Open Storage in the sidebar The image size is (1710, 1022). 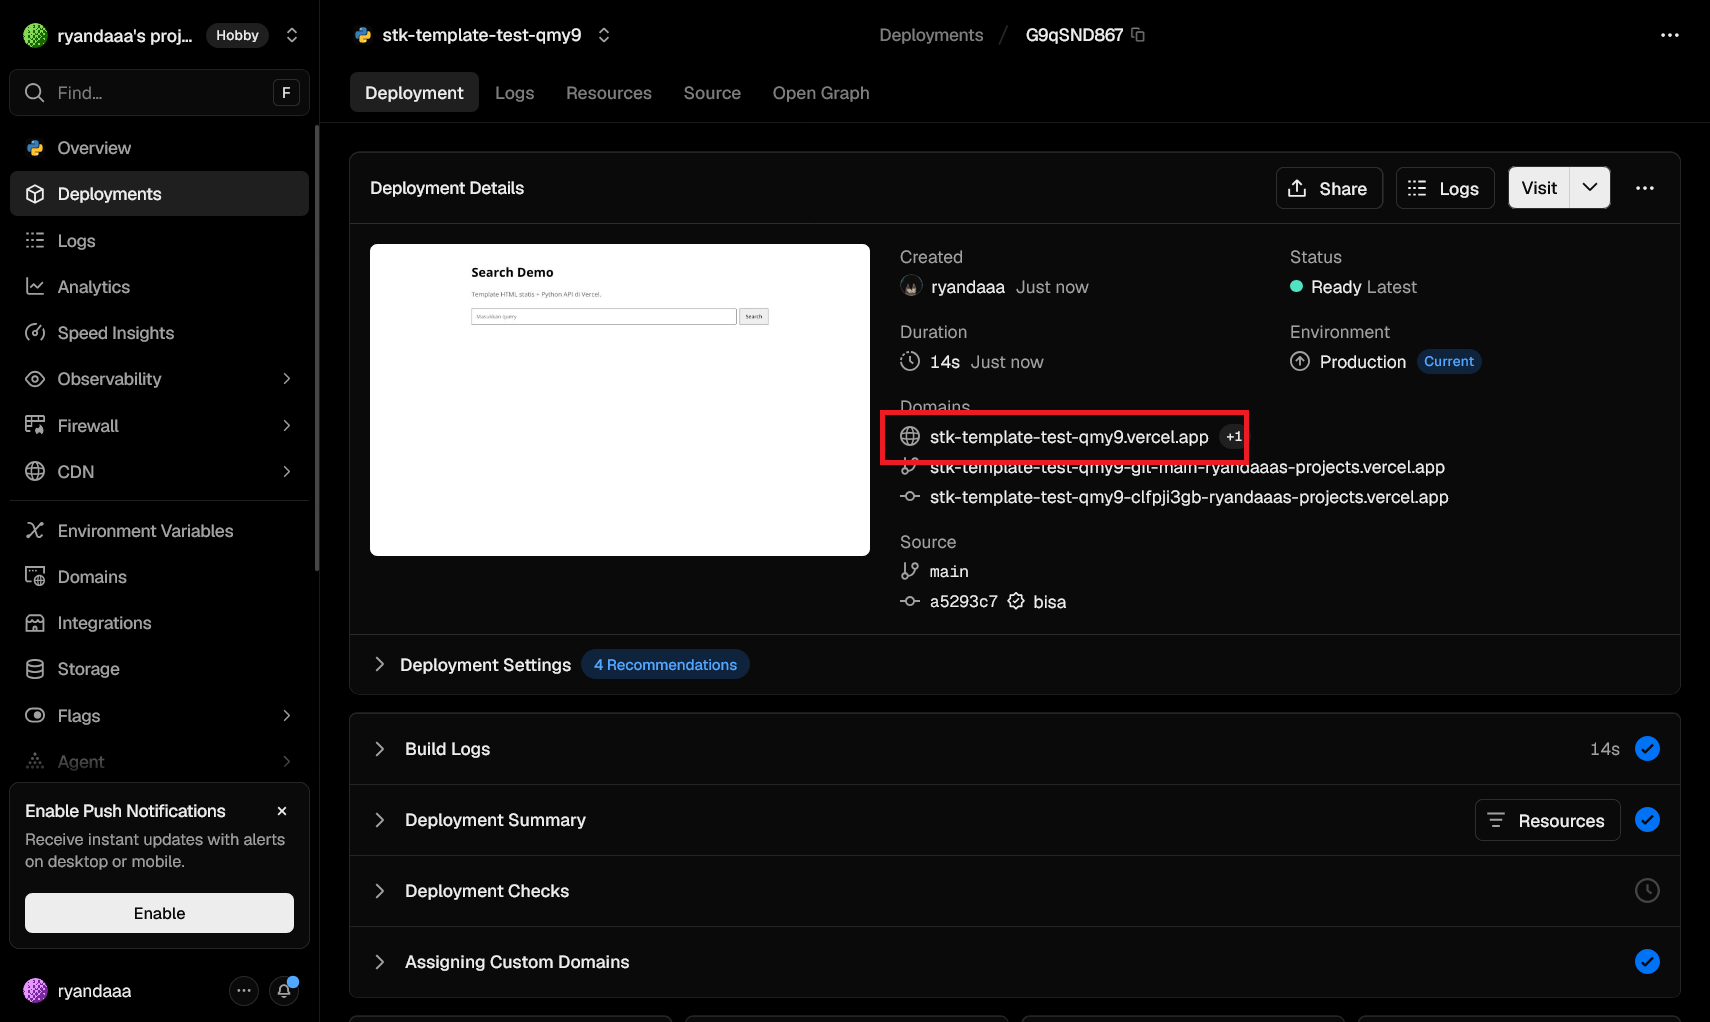(x=159, y=669)
